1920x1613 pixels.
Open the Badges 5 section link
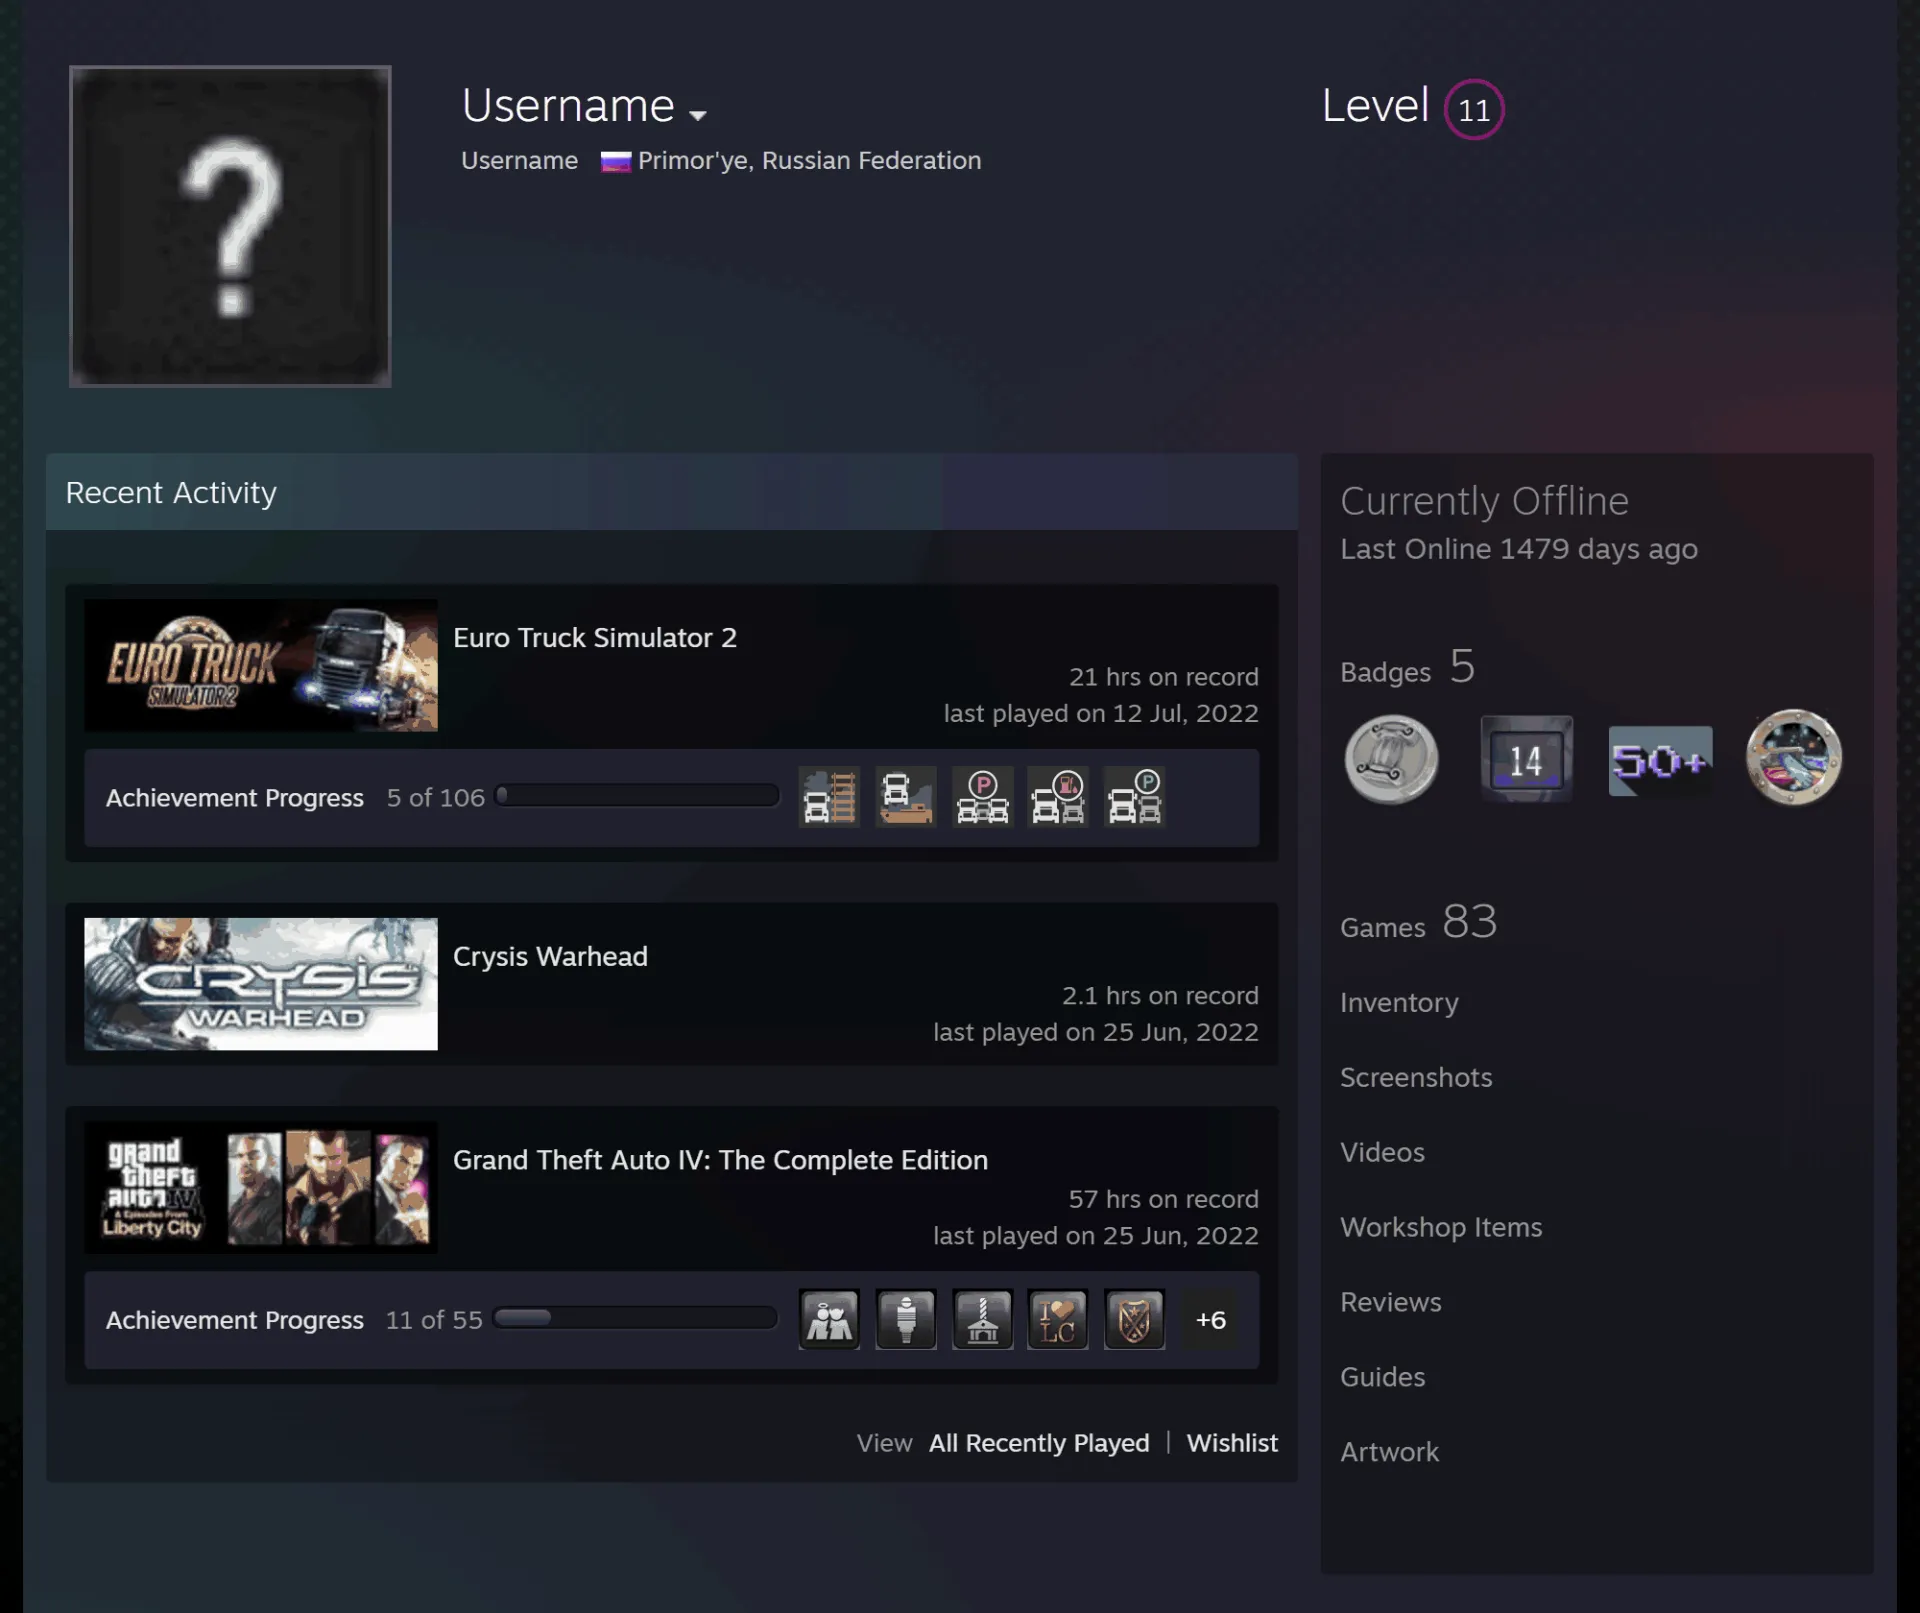[1407, 667]
